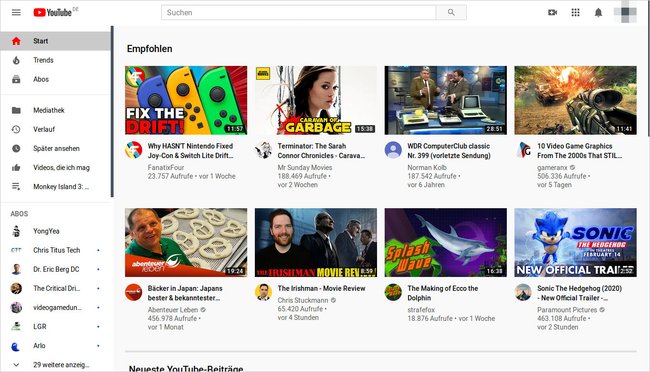
Task: Open Paramount Pictures channel name link
Action: pyautogui.click(x=567, y=310)
